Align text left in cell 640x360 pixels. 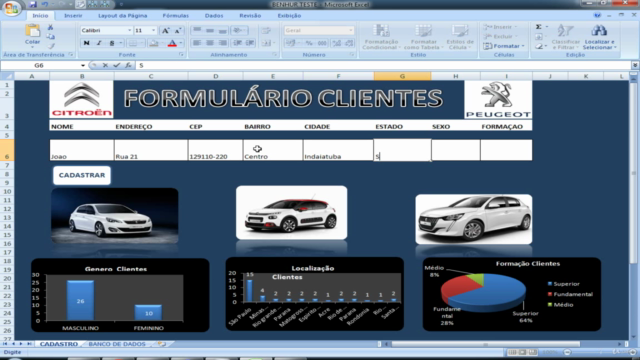pyautogui.click(x=197, y=43)
